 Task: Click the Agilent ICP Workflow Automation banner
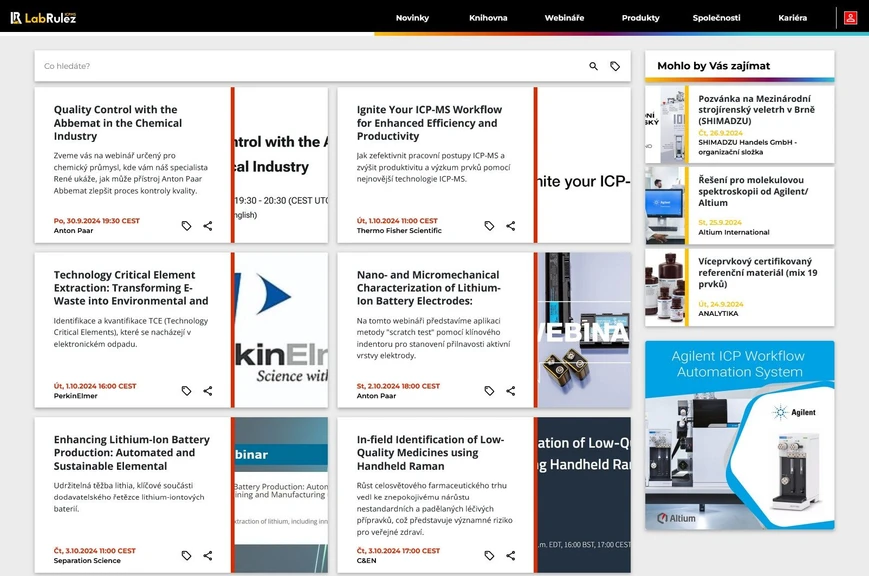739,435
